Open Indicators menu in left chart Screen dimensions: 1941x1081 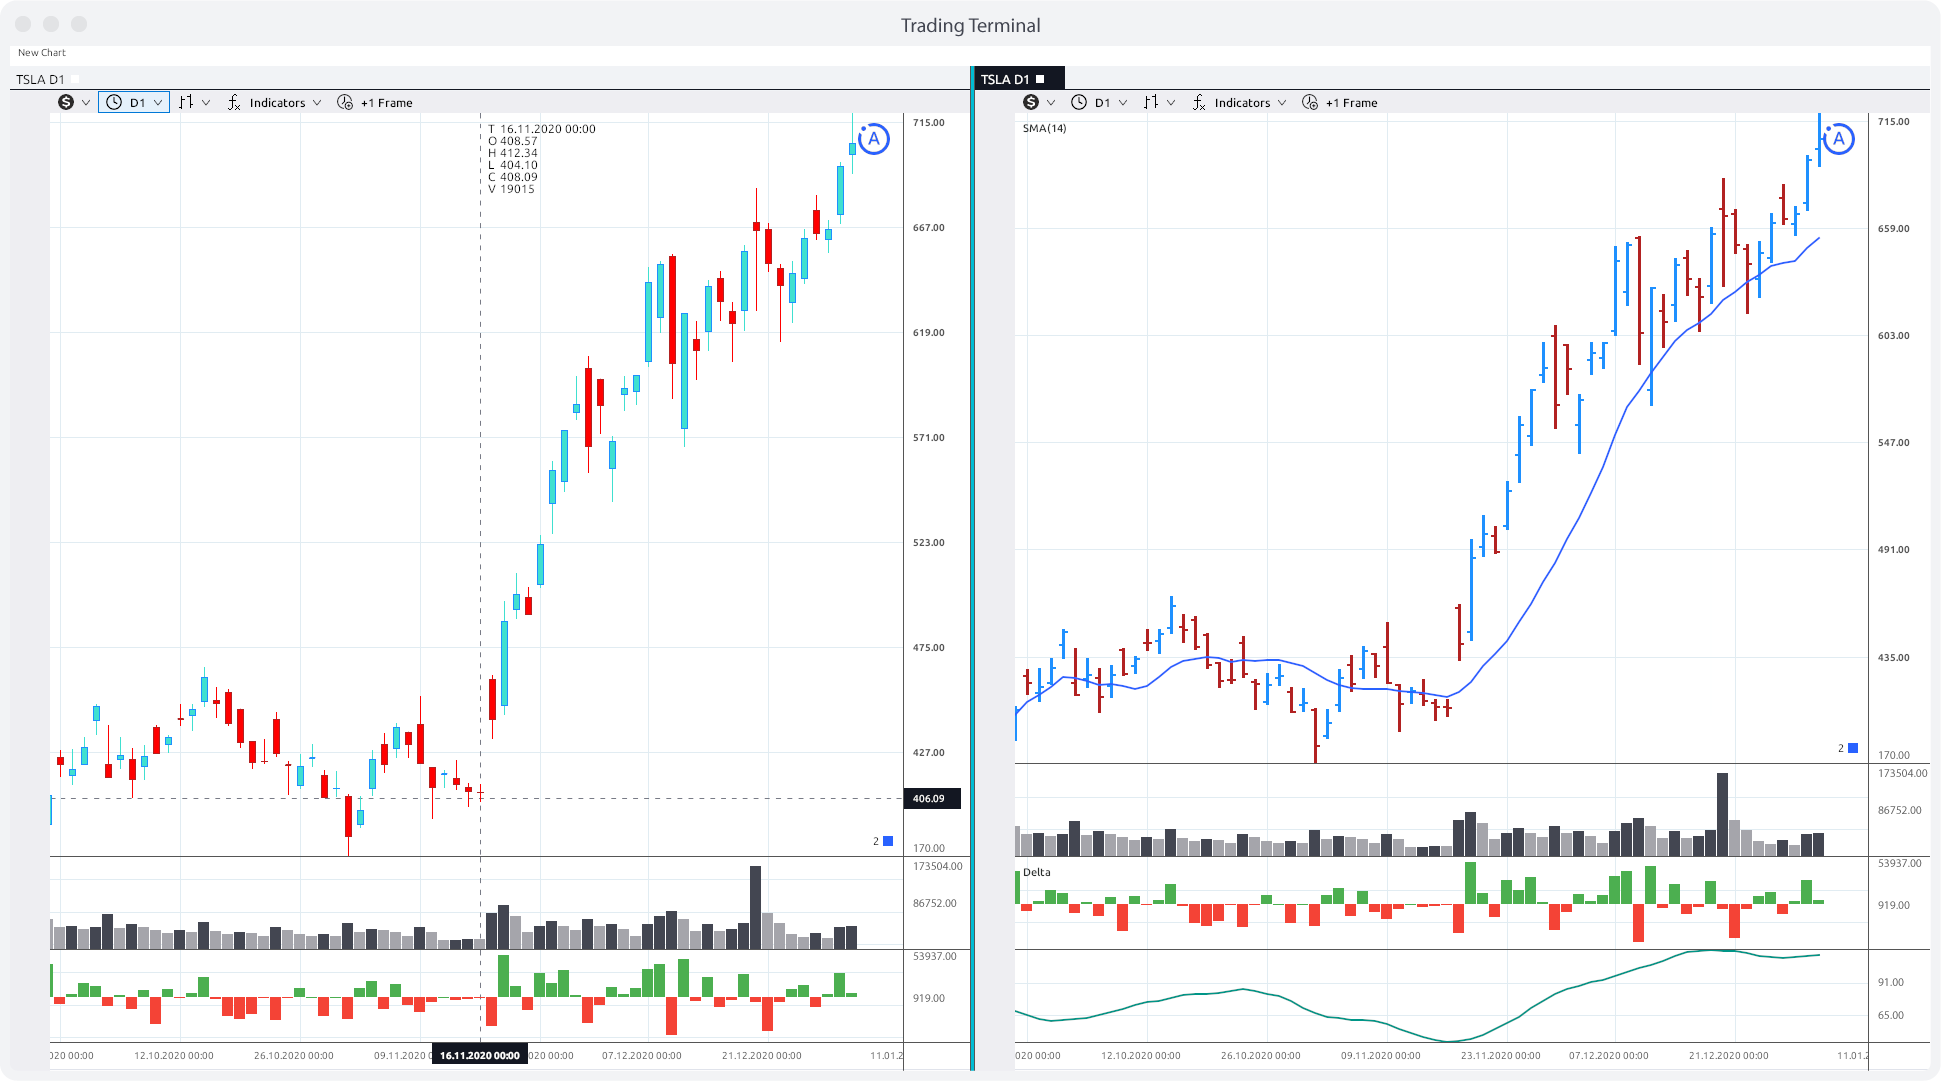click(277, 103)
